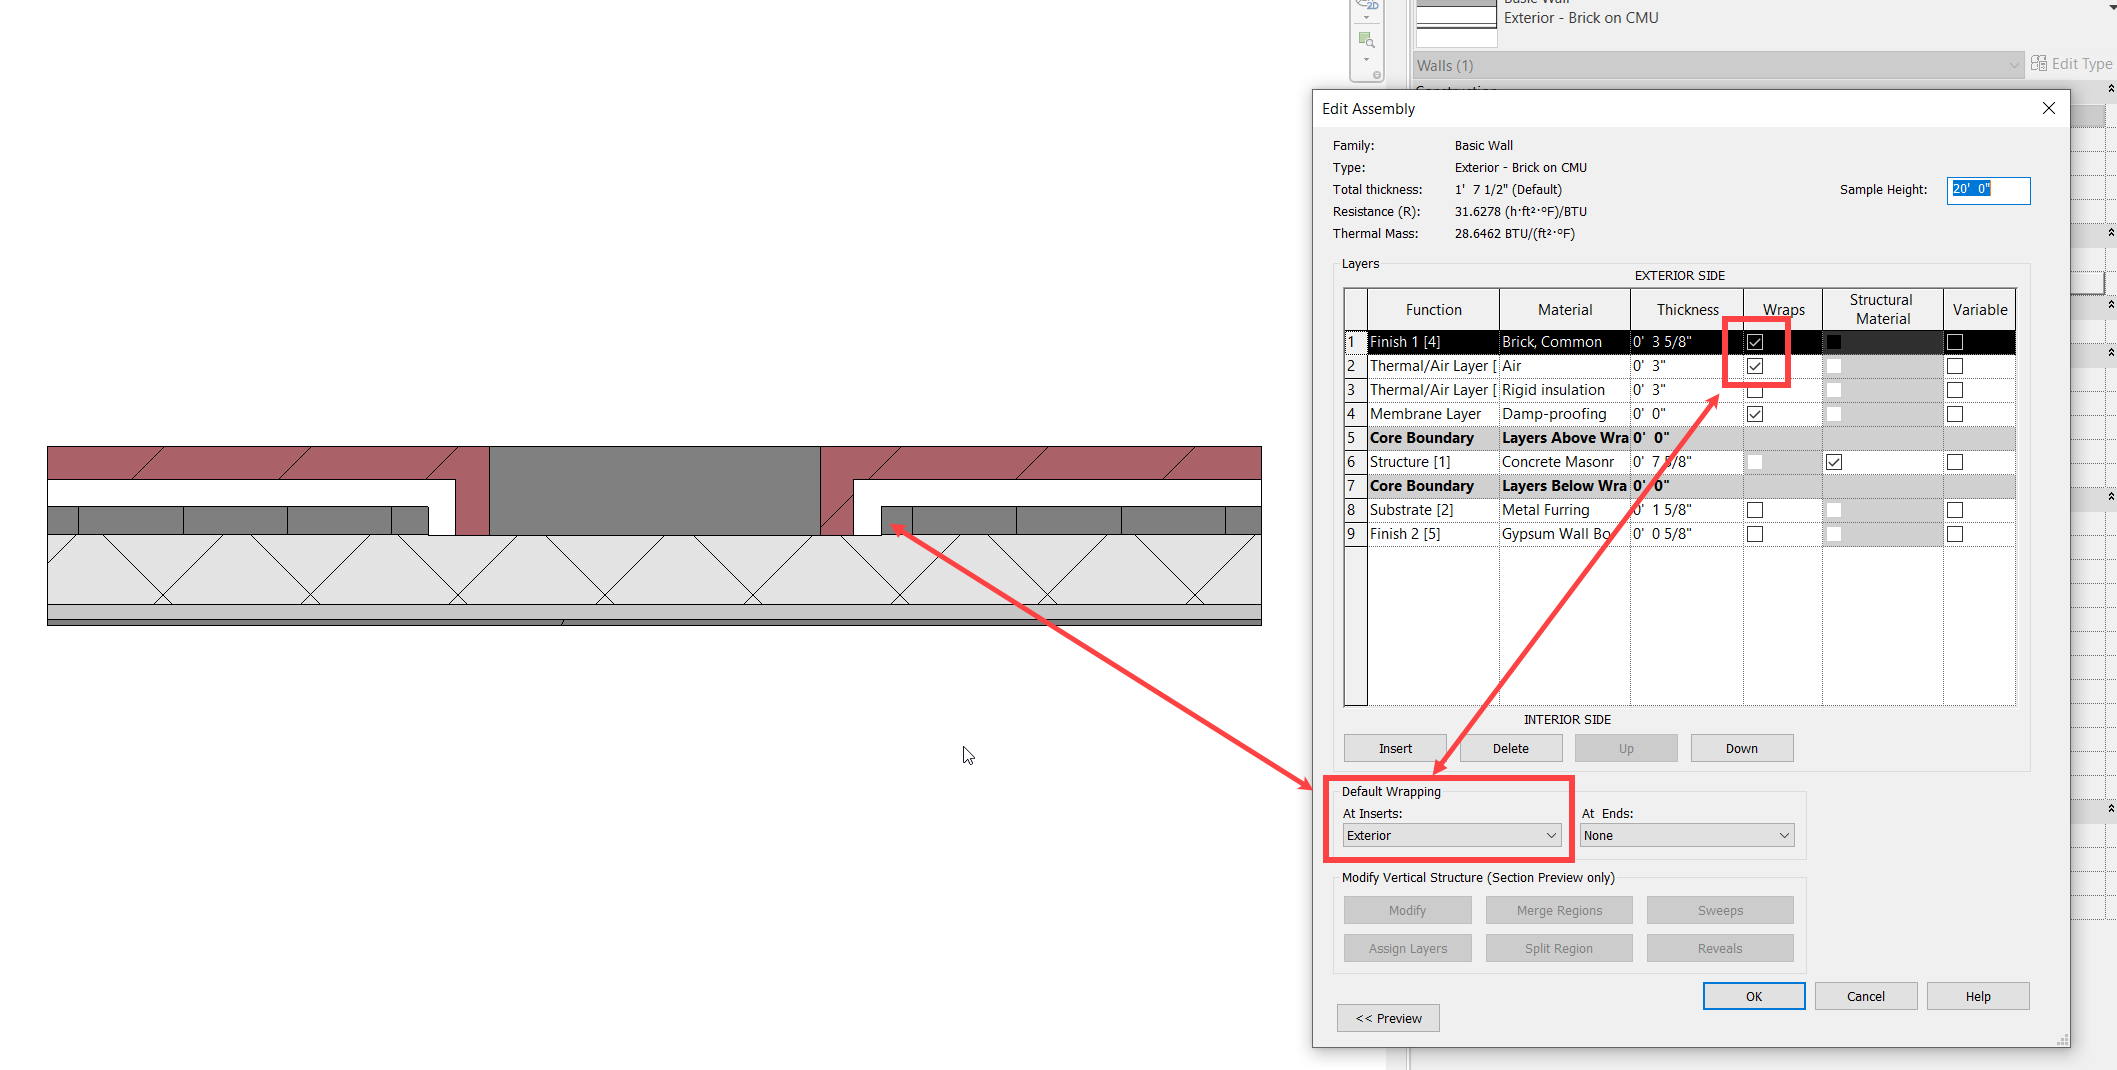The width and height of the screenshot is (2117, 1070).
Task: Collapse the preview with << Preview button
Action: (x=1388, y=1018)
